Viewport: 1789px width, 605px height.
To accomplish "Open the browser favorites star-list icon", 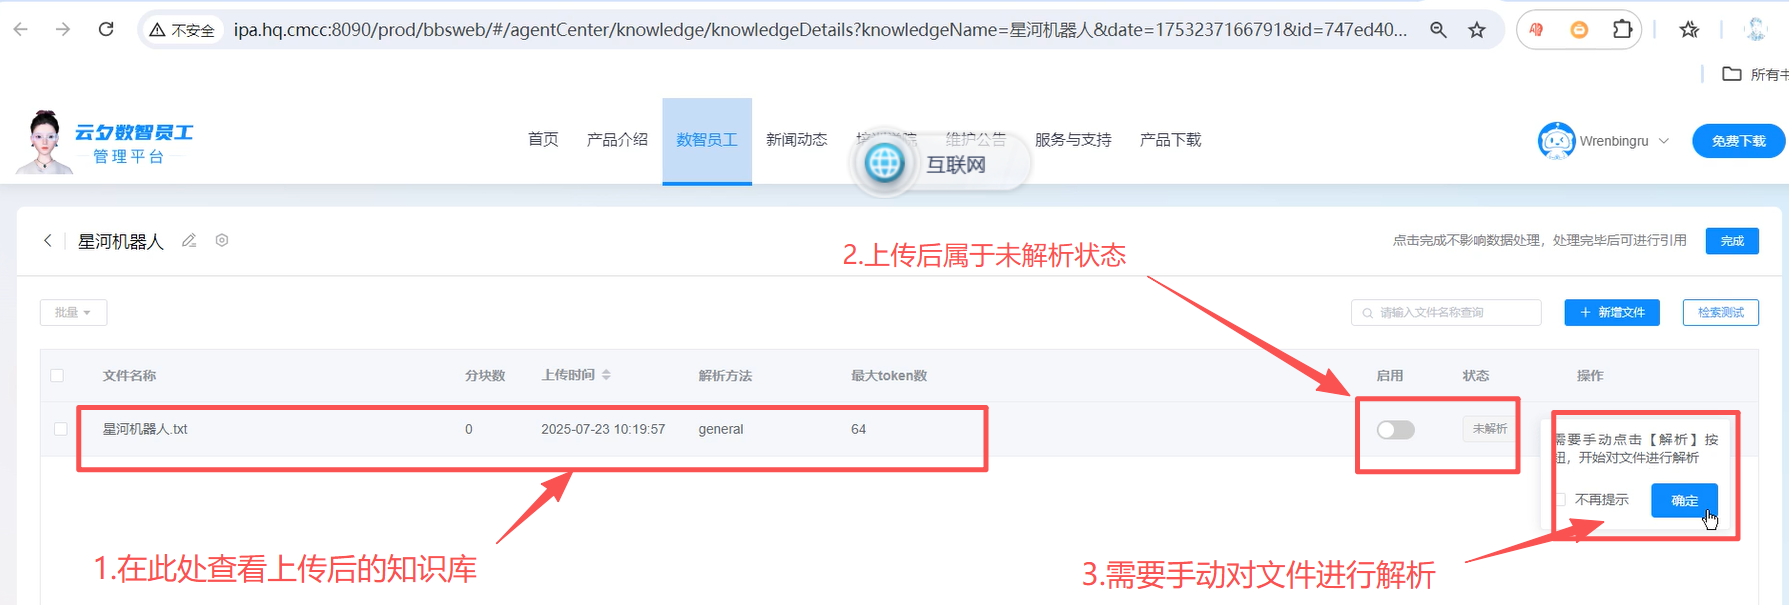I will pyautogui.click(x=1689, y=30).
